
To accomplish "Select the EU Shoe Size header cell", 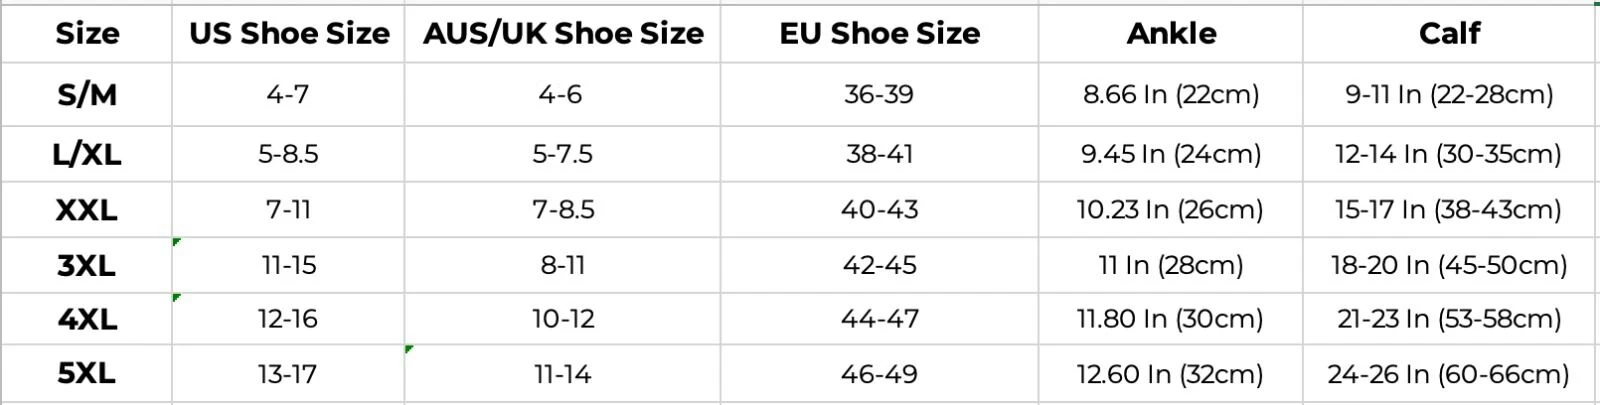I will coord(879,34).
